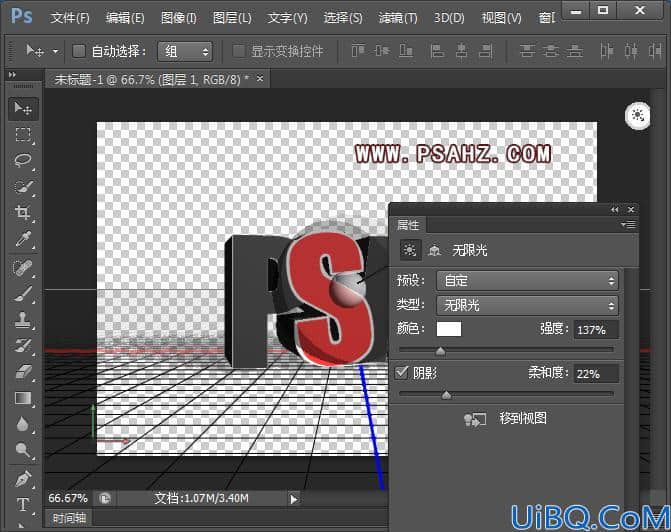671x532 pixels.
Task: Select the Rectangular Marquee tool
Action: point(23,135)
